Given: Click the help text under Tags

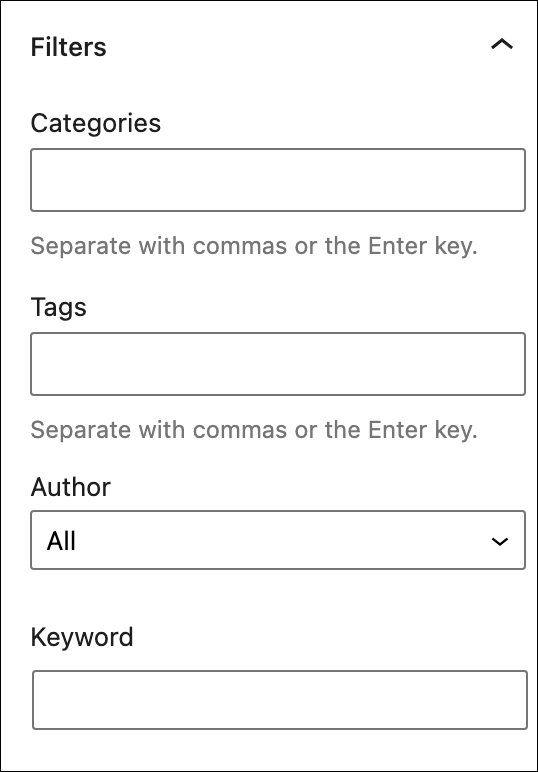Looking at the screenshot, I should click(254, 430).
